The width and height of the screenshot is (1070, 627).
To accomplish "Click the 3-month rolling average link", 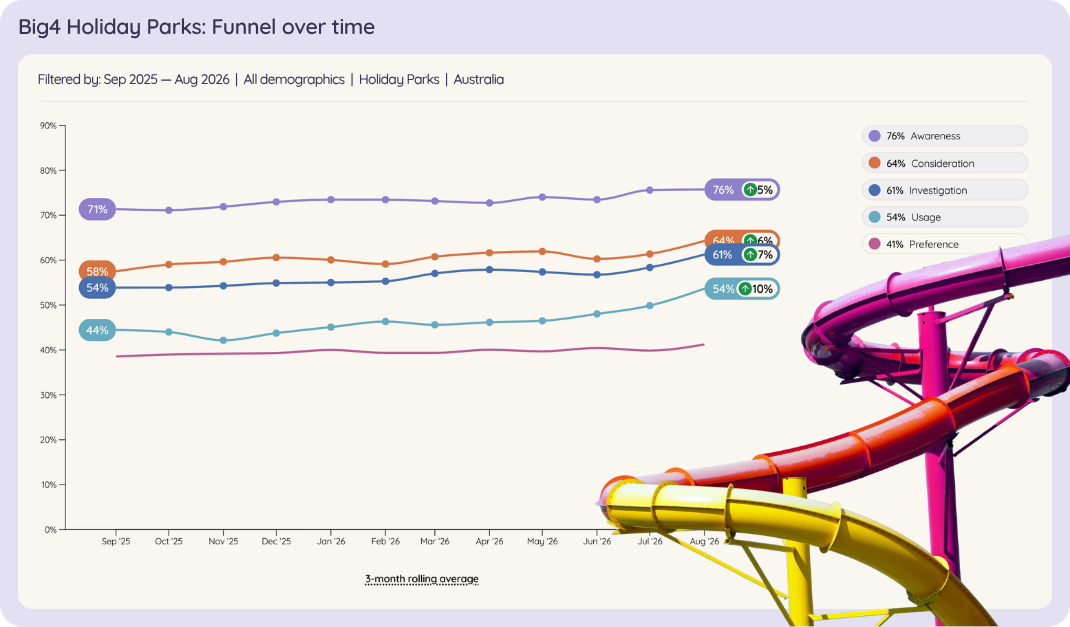I will click(x=422, y=579).
